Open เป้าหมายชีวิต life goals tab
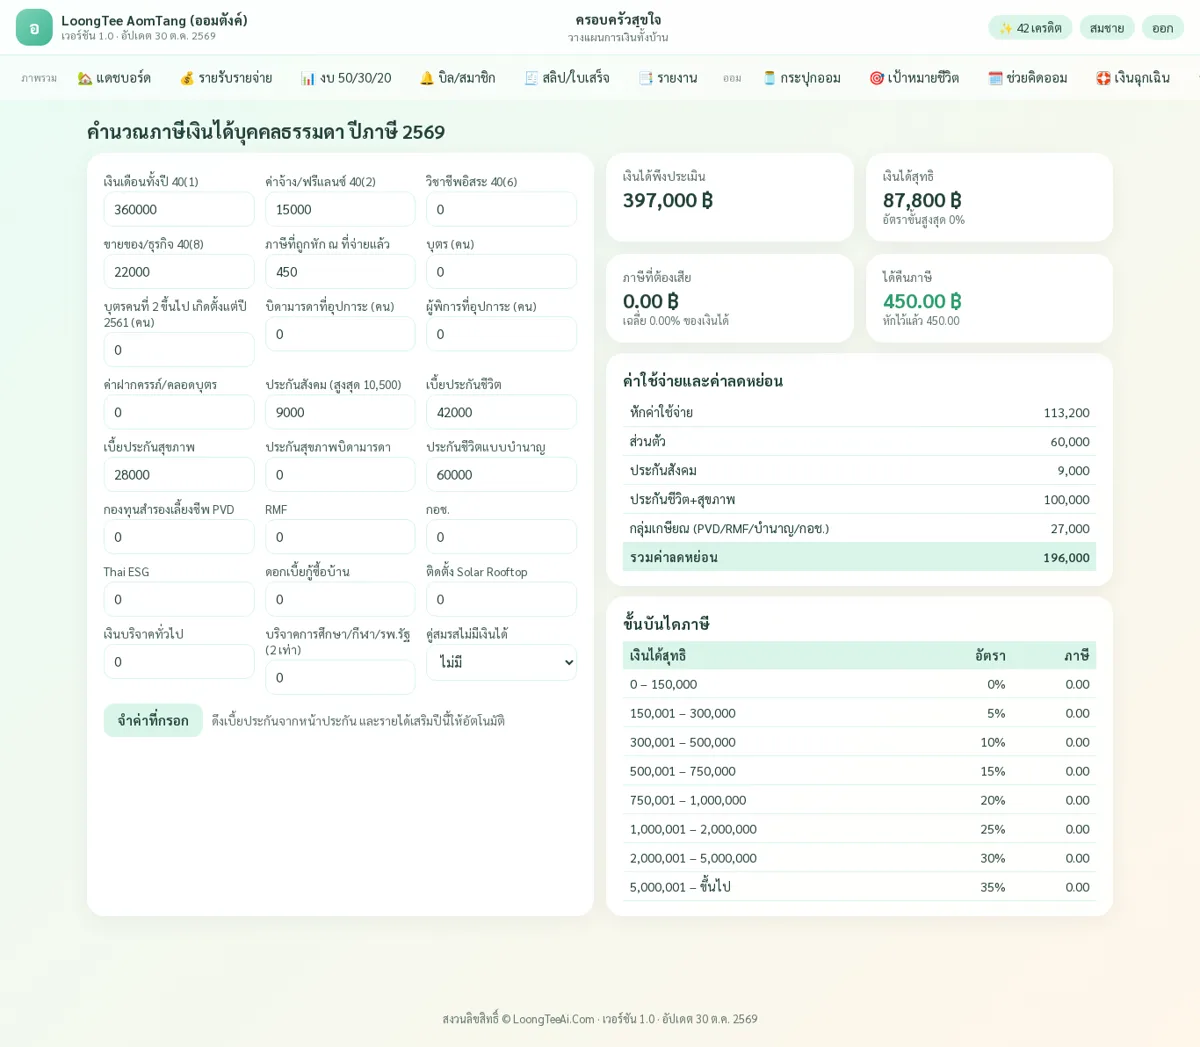The width and height of the screenshot is (1200, 1047). pos(914,78)
